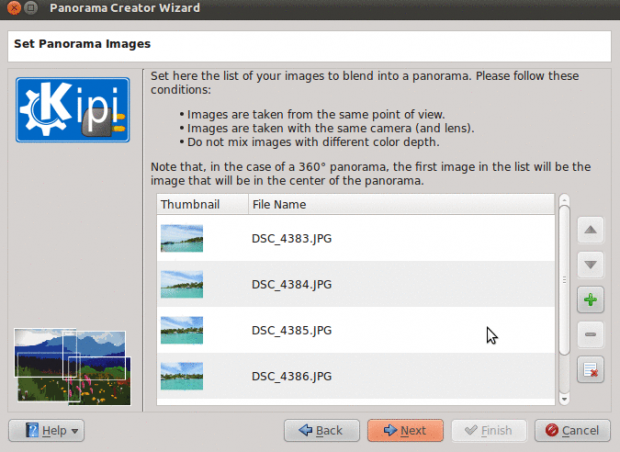
Task: Click the scrollbar down arrow of list
Action: coord(564,398)
